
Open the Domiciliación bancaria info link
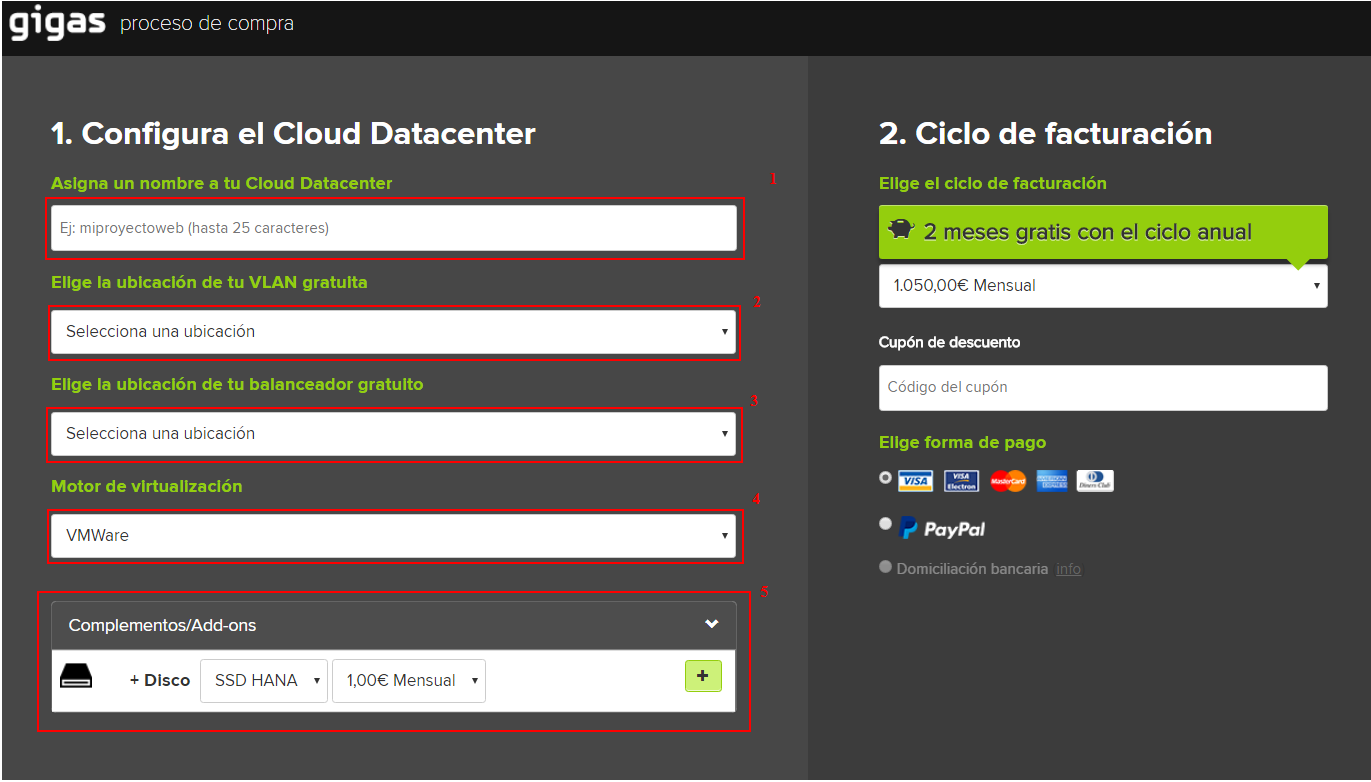click(x=1069, y=569)
